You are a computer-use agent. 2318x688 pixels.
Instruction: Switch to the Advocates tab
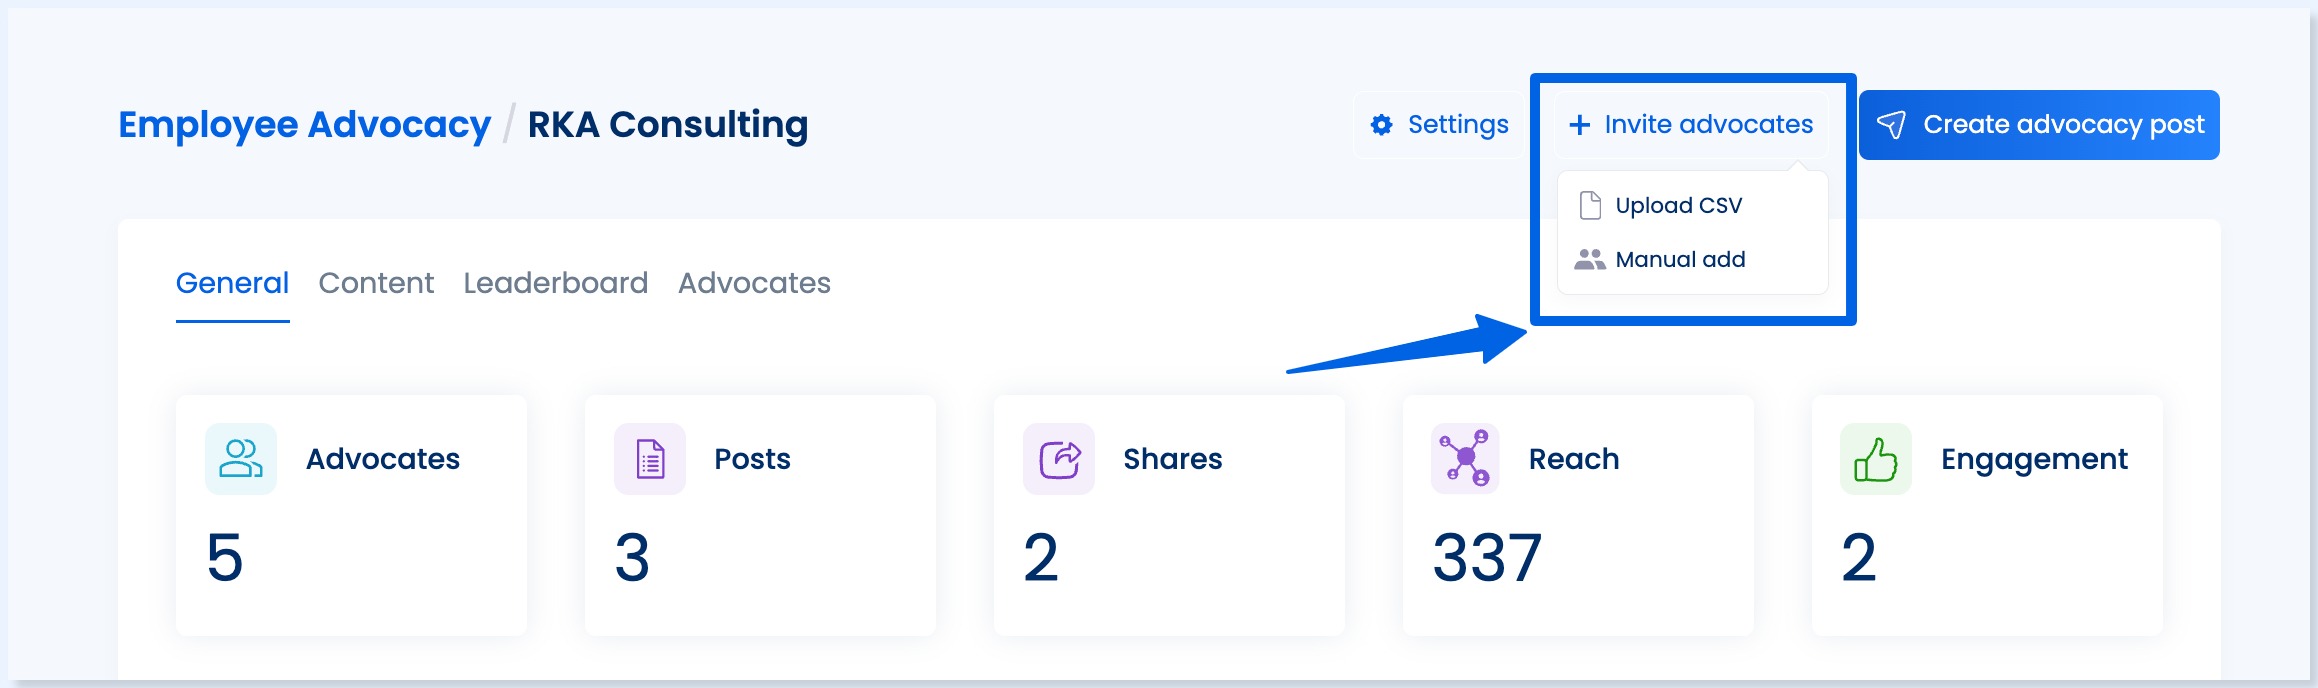(754, 283)
